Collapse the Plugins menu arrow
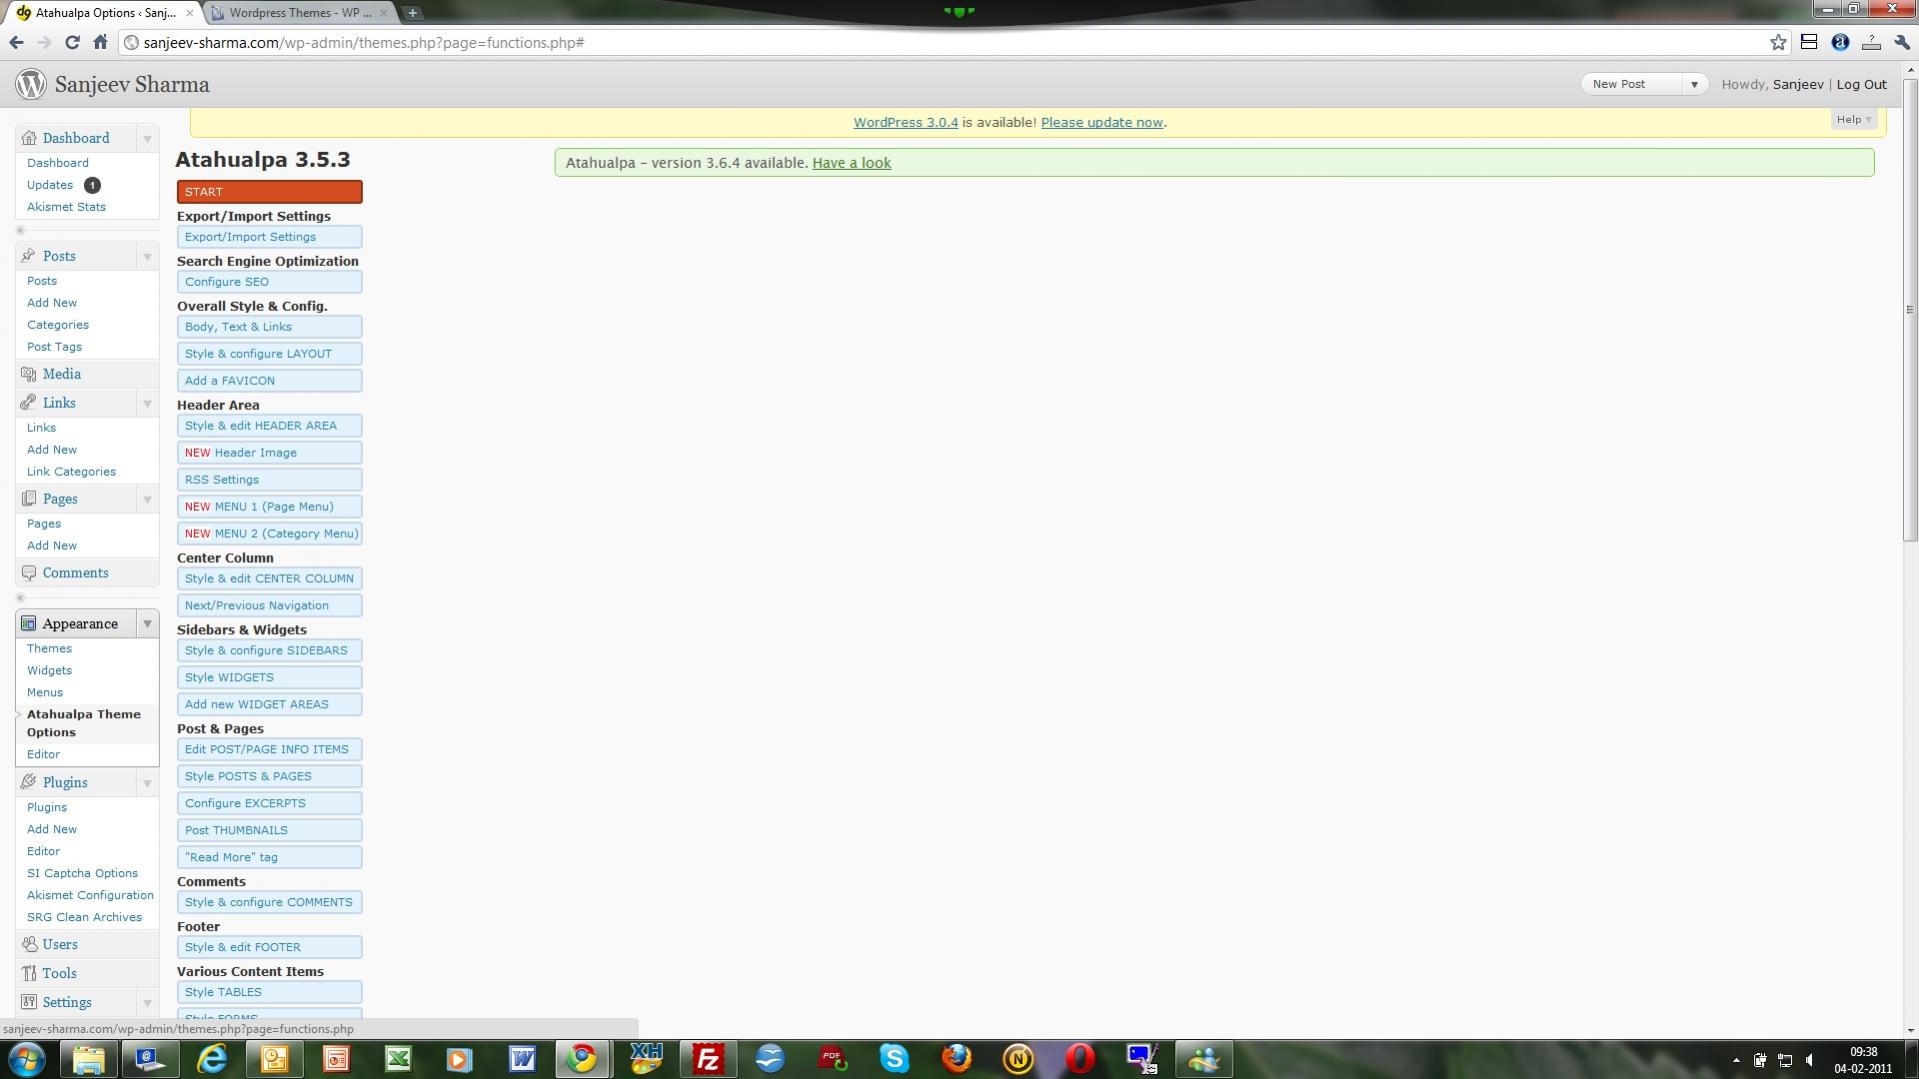 coord(147,782)
